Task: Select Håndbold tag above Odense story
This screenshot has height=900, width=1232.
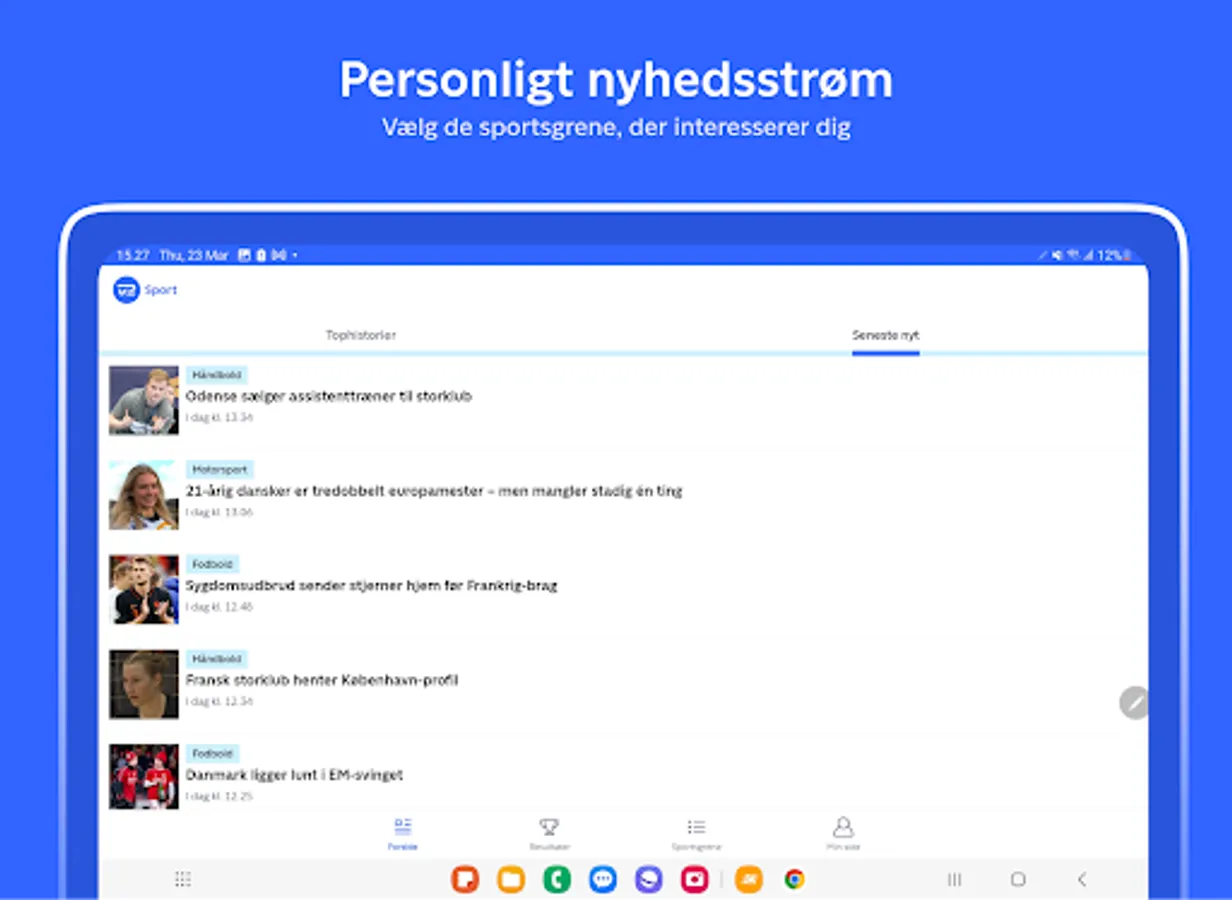Action: (x=217, y=375)
